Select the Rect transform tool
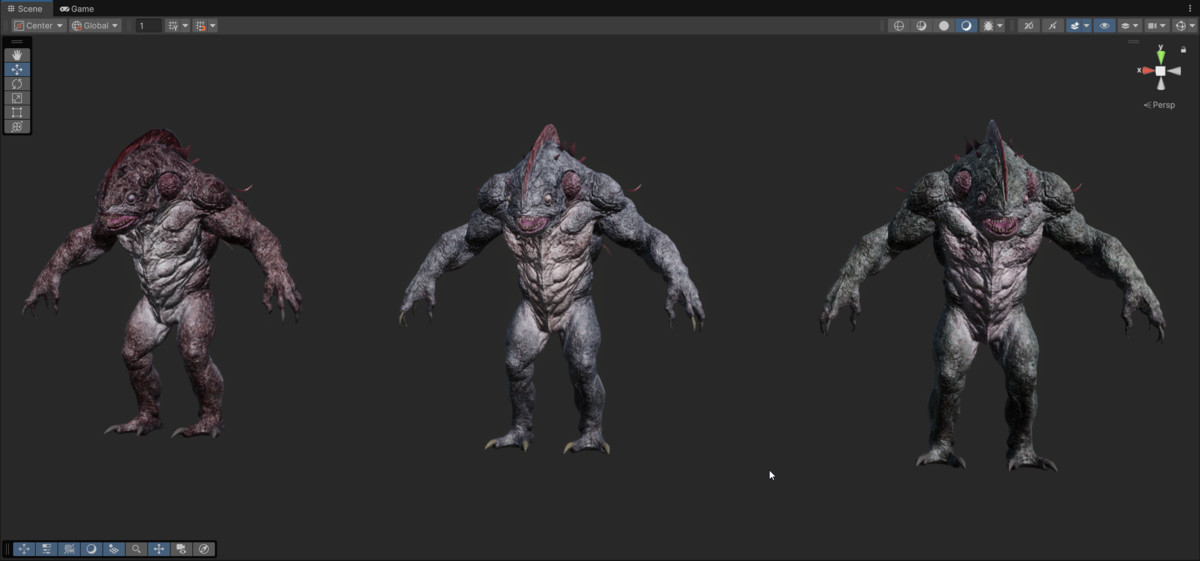 pos(17,112)
